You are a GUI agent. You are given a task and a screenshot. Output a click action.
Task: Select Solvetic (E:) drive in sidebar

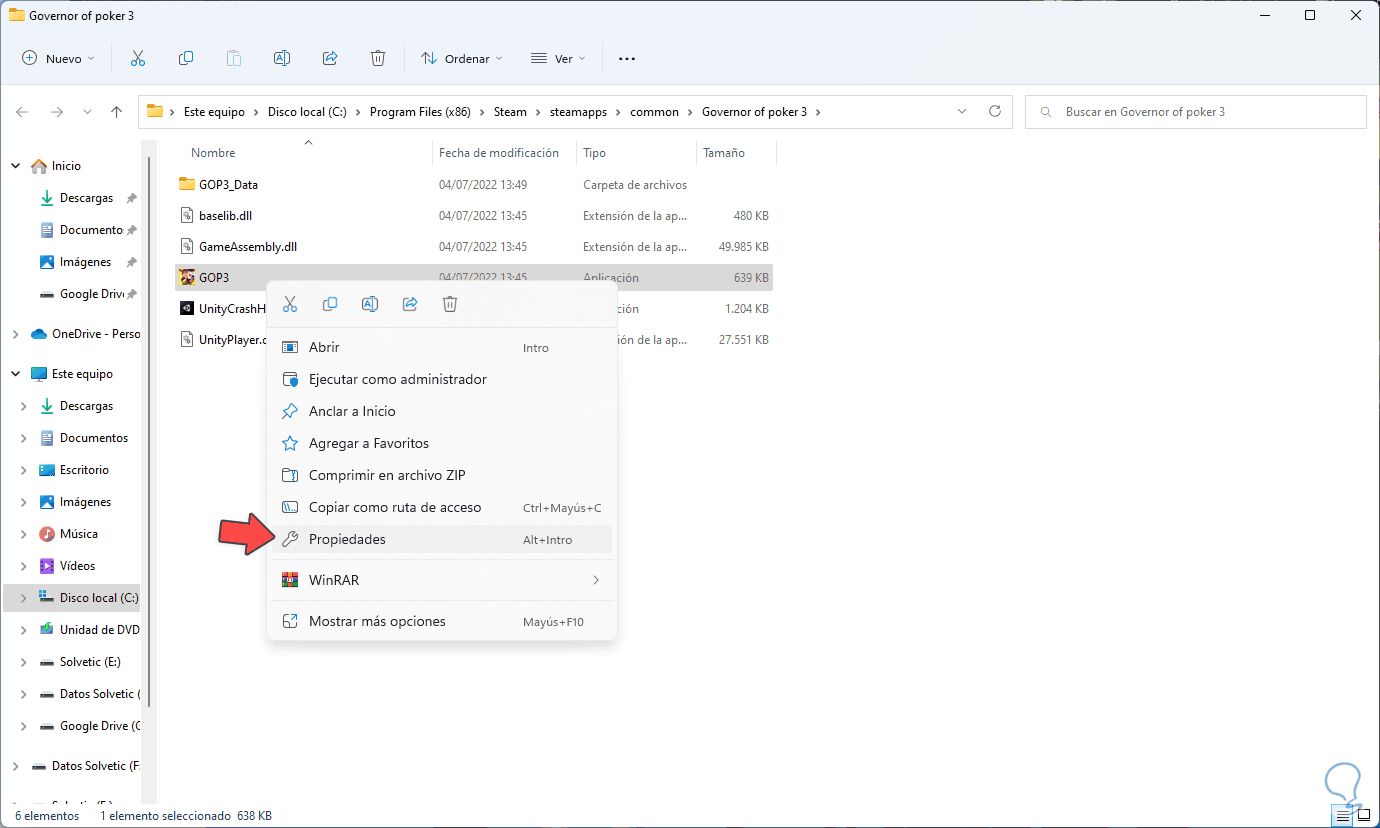click(91, 662)
